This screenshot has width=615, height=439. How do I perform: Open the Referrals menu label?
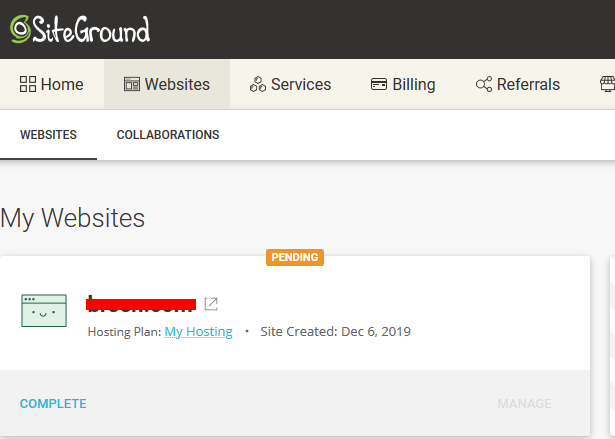tap(528, 85)
